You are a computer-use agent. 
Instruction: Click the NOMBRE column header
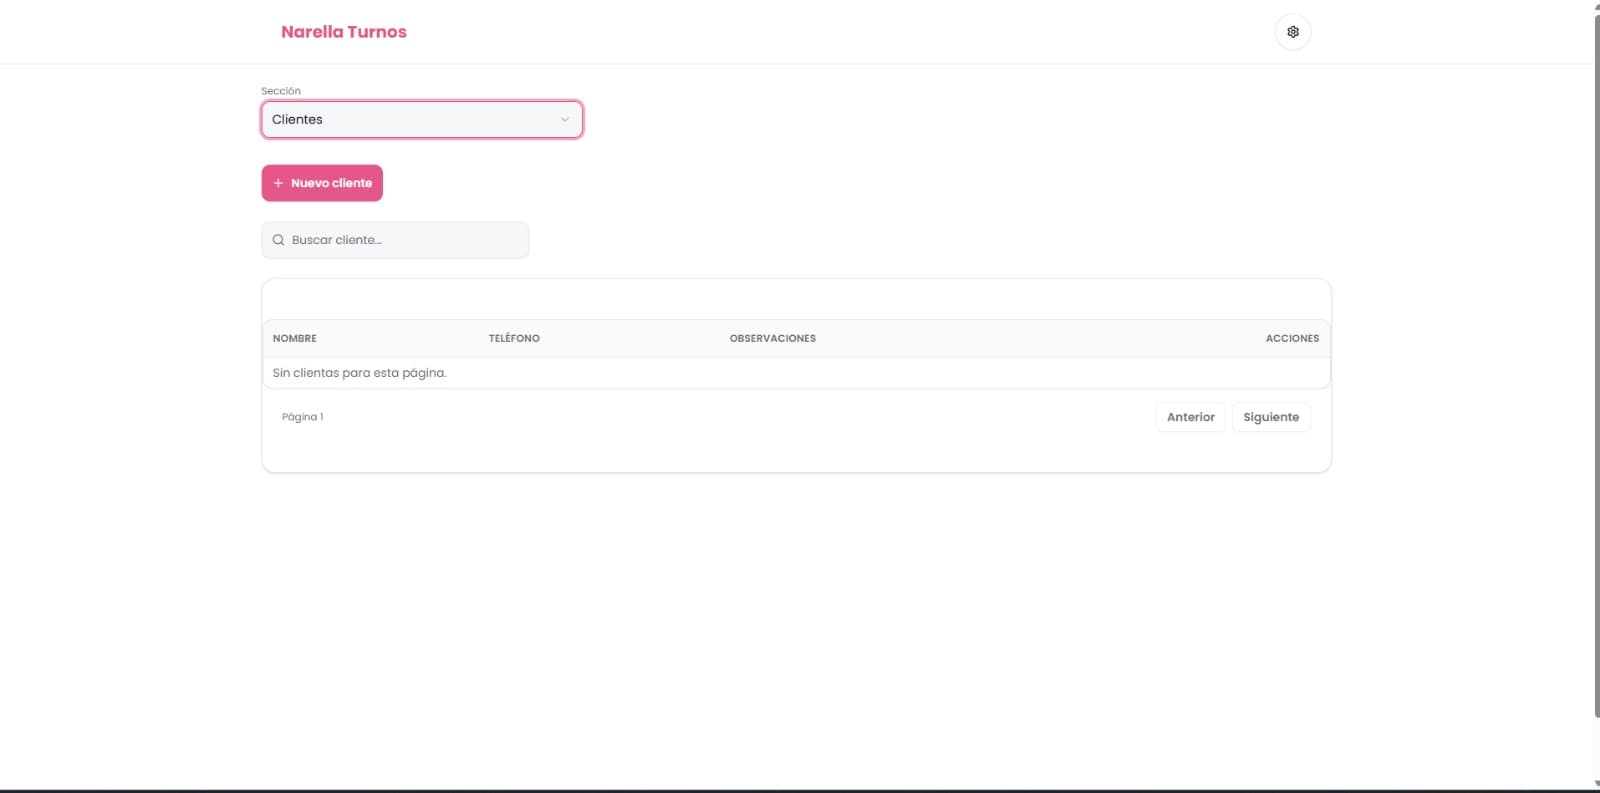pos(295,338)
